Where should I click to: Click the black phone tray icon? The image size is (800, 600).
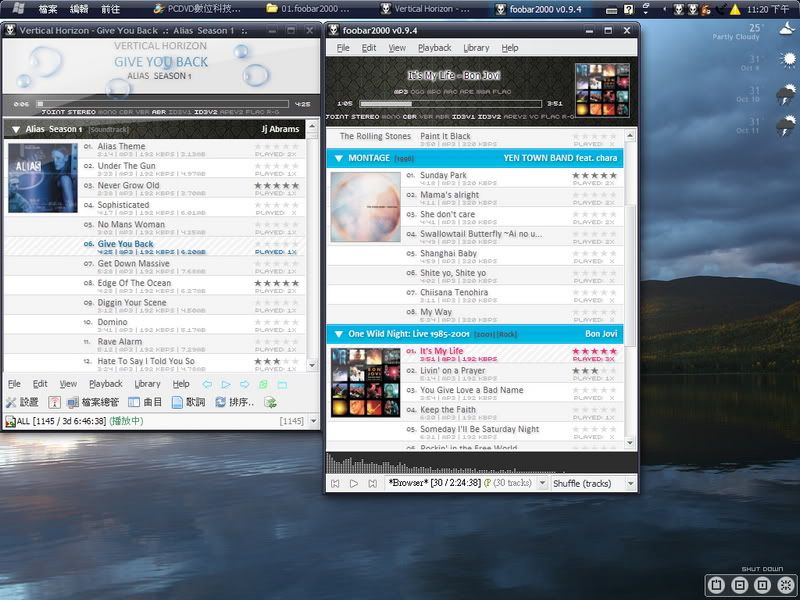(x=721, y=9)
